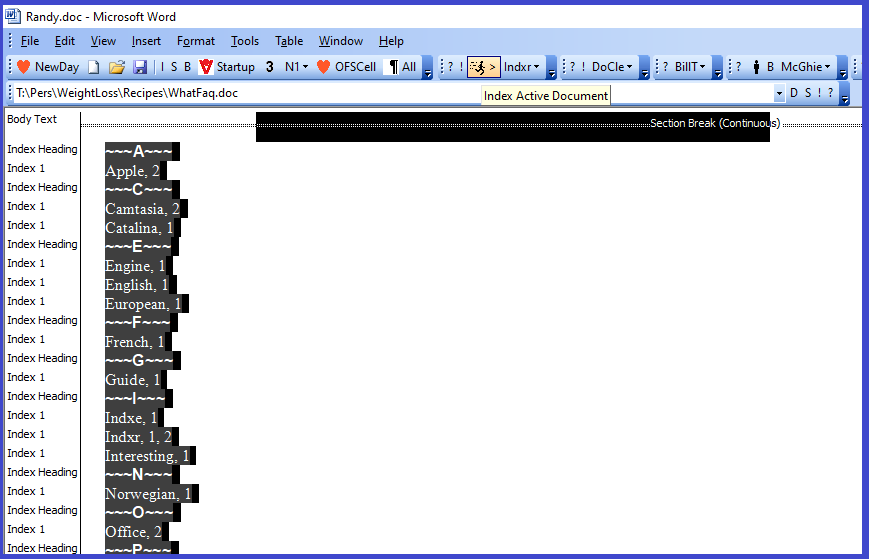Click the red Startup icon
This screenshot has width=869, height=559.
click(x=206, y=67)
